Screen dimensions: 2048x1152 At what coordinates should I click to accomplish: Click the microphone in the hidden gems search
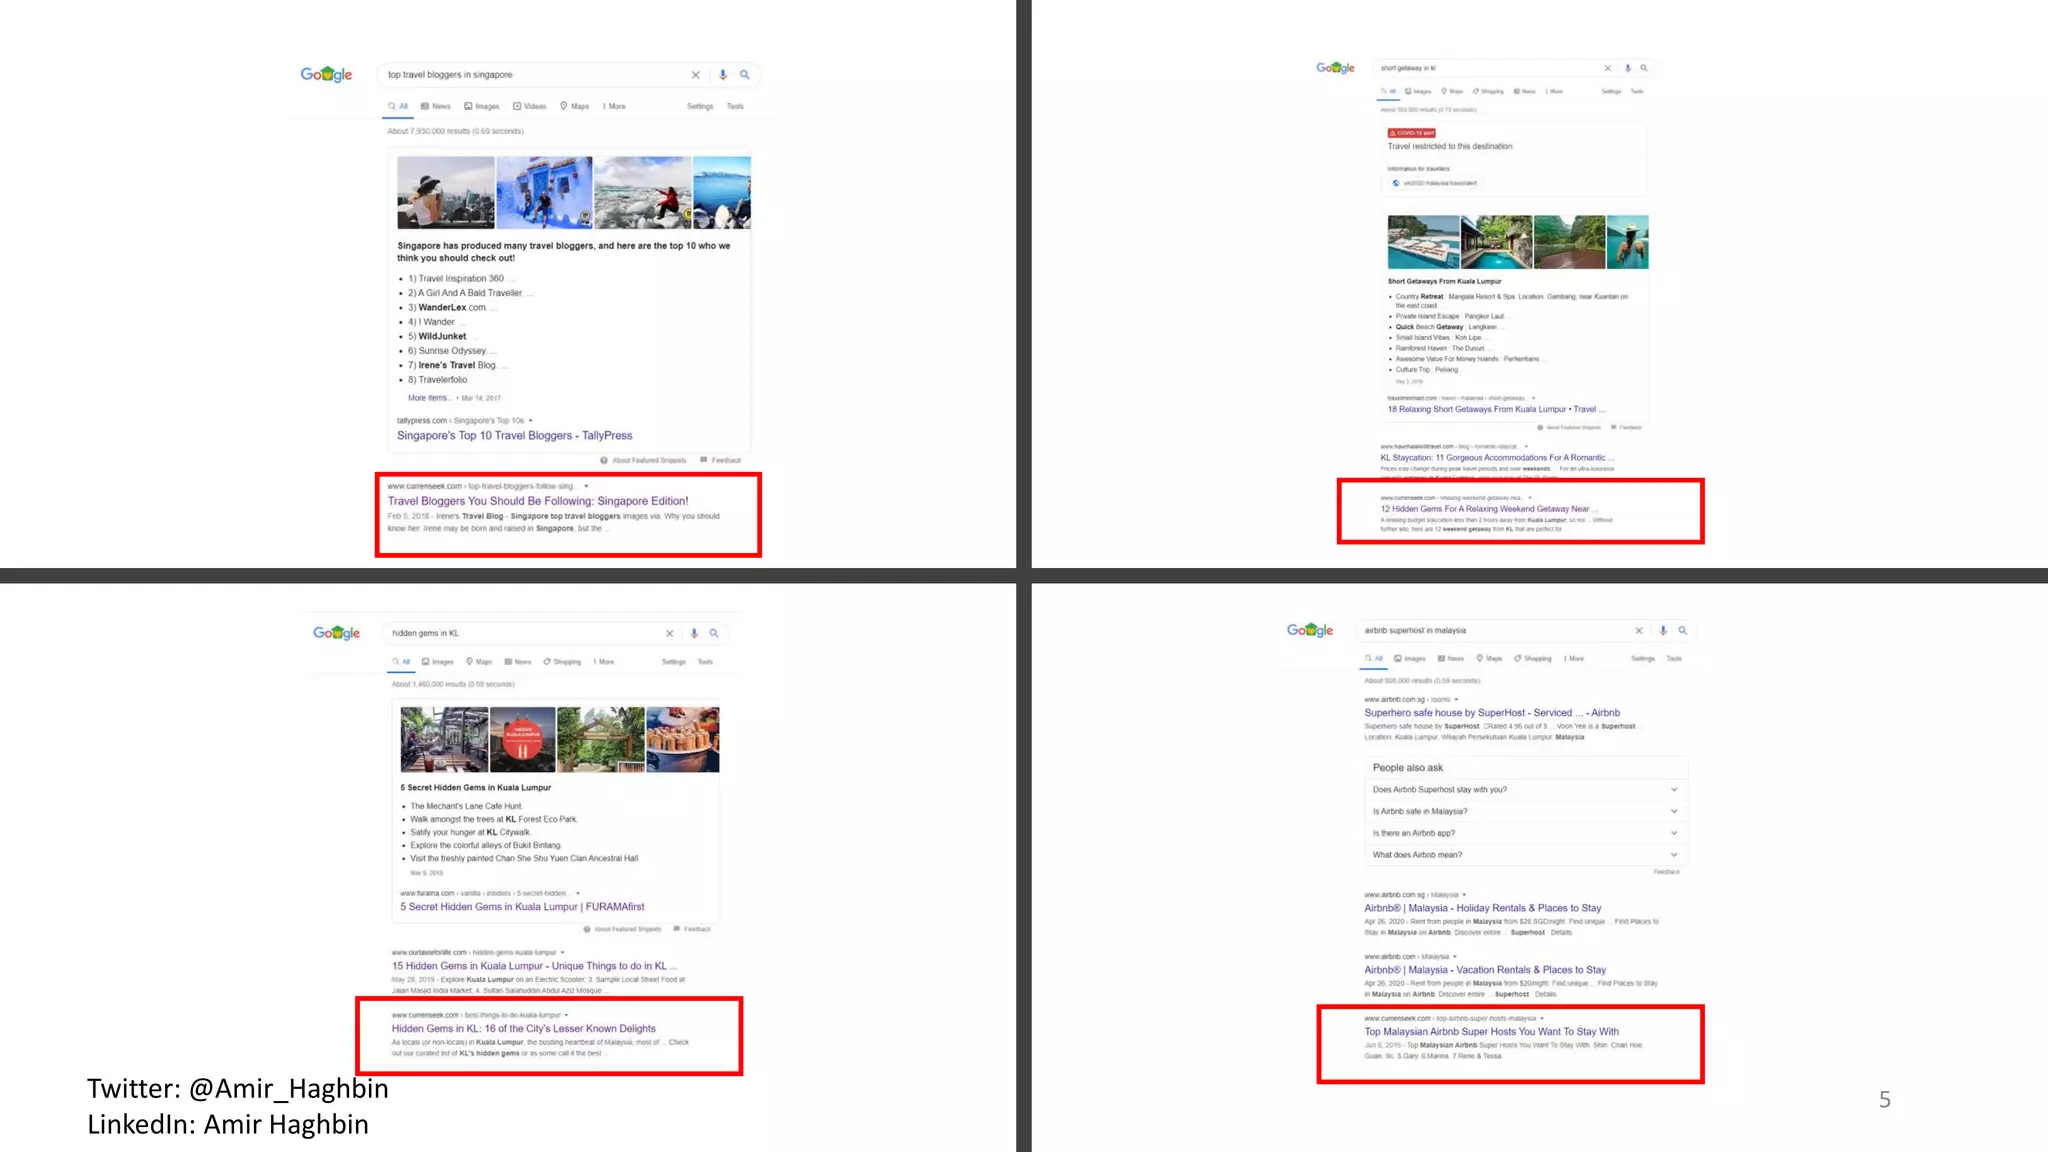coord(694,633)
